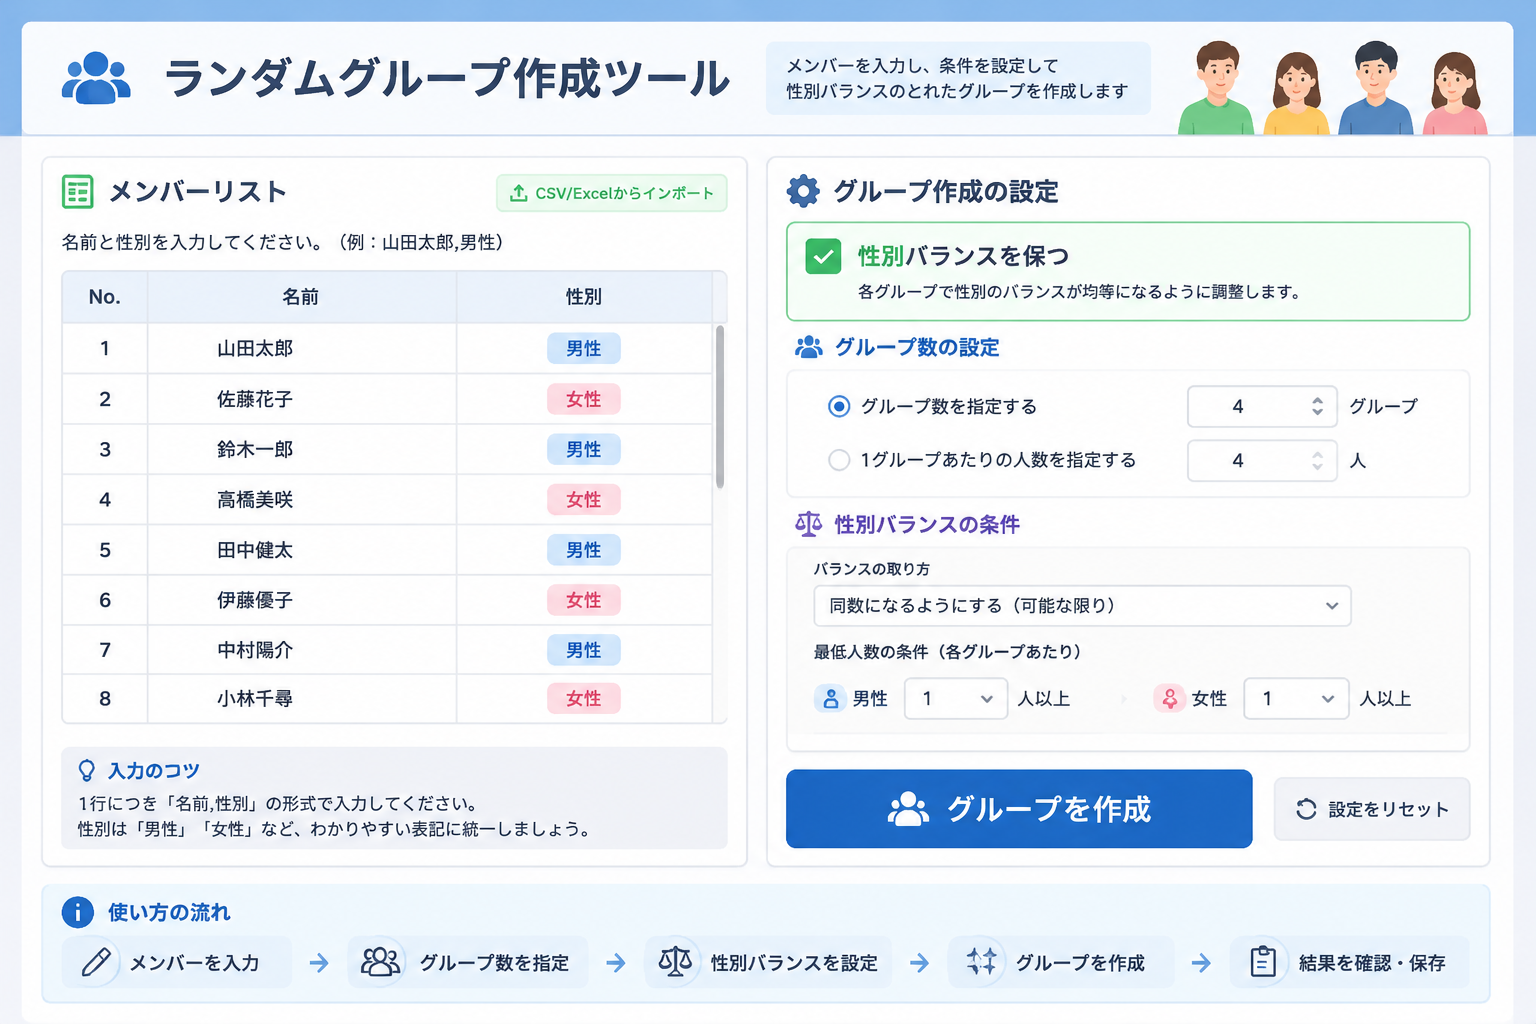
Task: Click the girl avatar in pink shirt
Action: click(x=1454, y=94)
